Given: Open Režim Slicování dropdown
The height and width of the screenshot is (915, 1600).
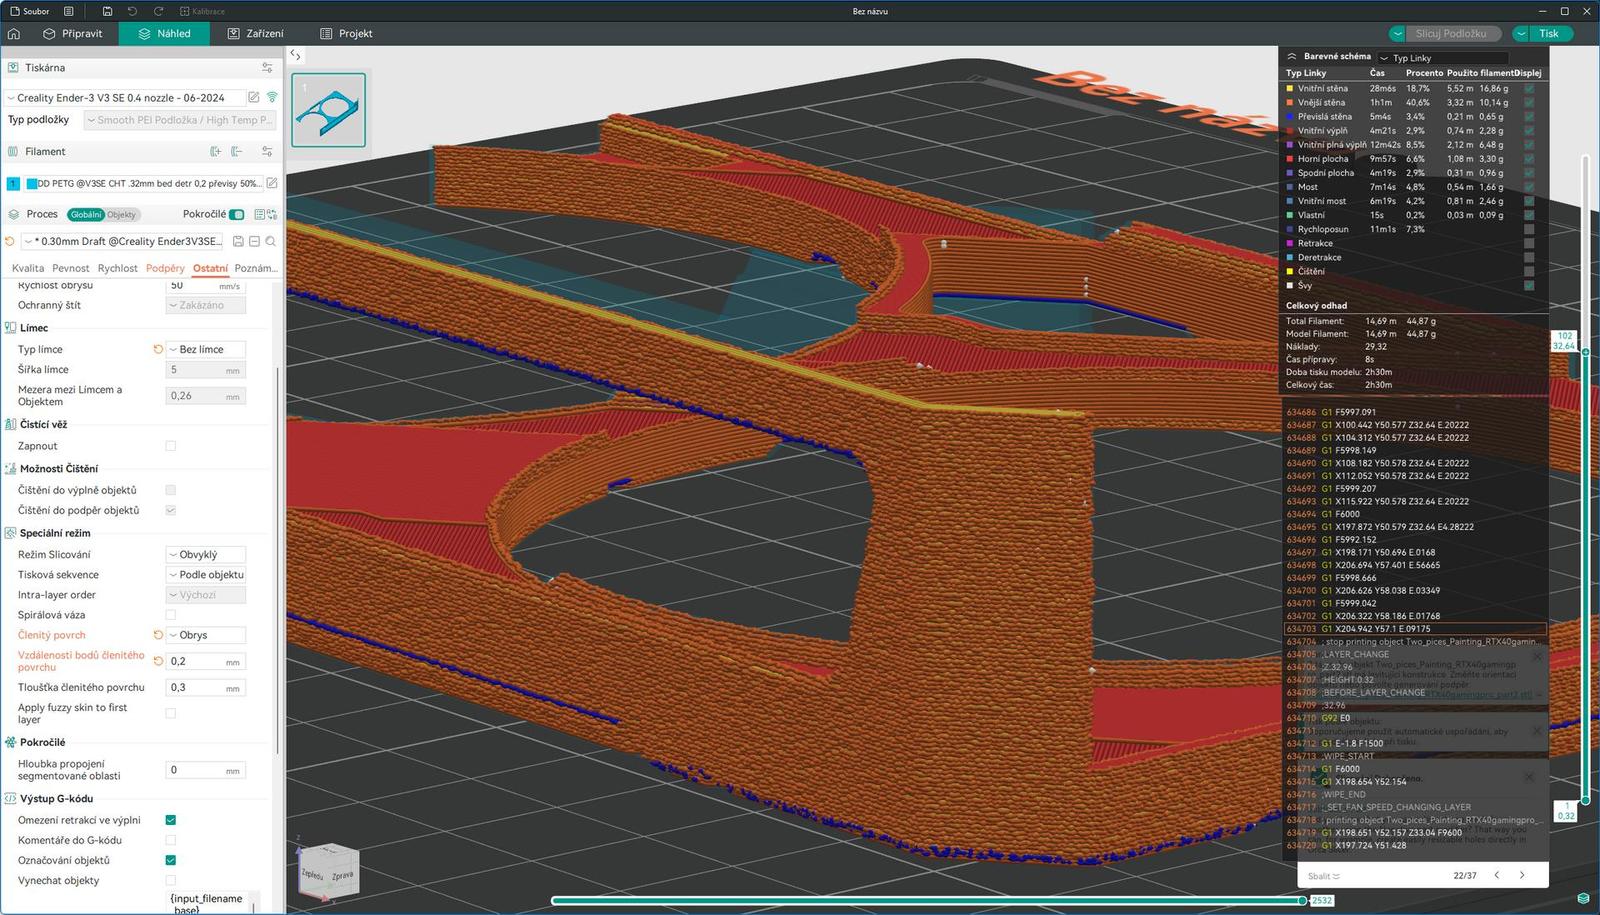Looking at the screenshot, I should [205, 554].
